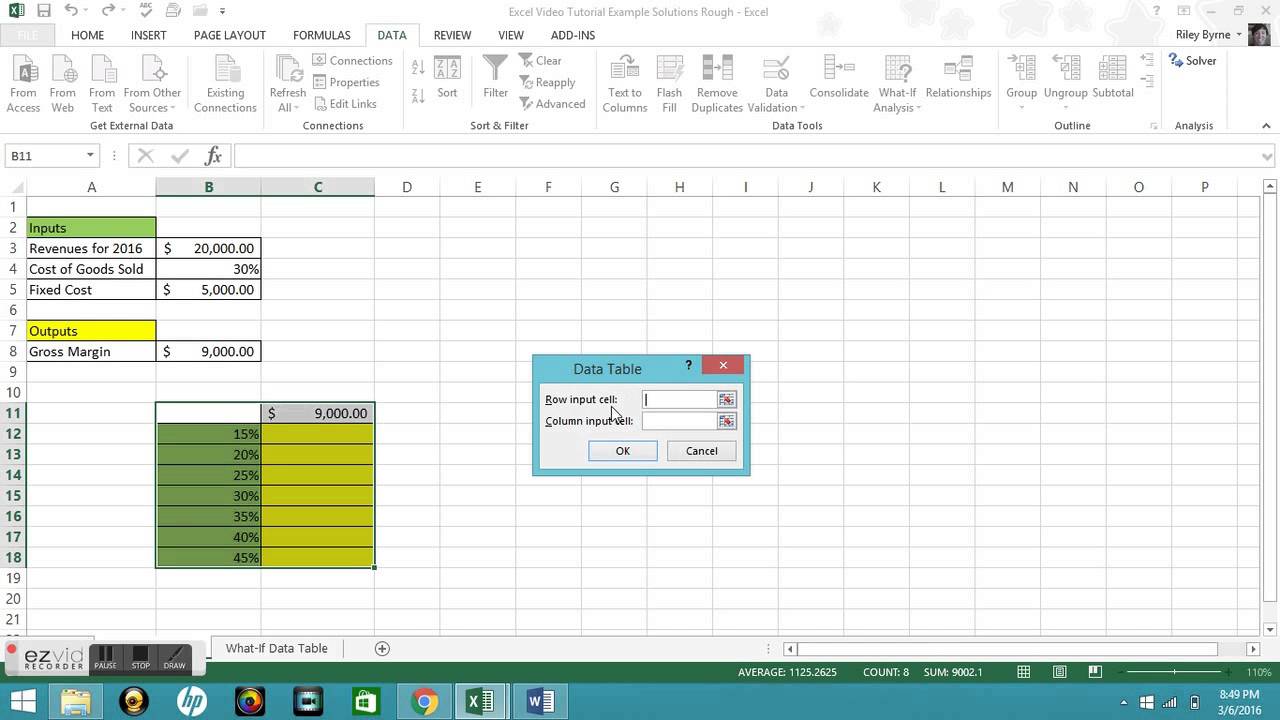This screenshot has width=1280, height=720.
Task: Switch to the FORMULAS ribbon tab
Action: (x=321, y=35)
